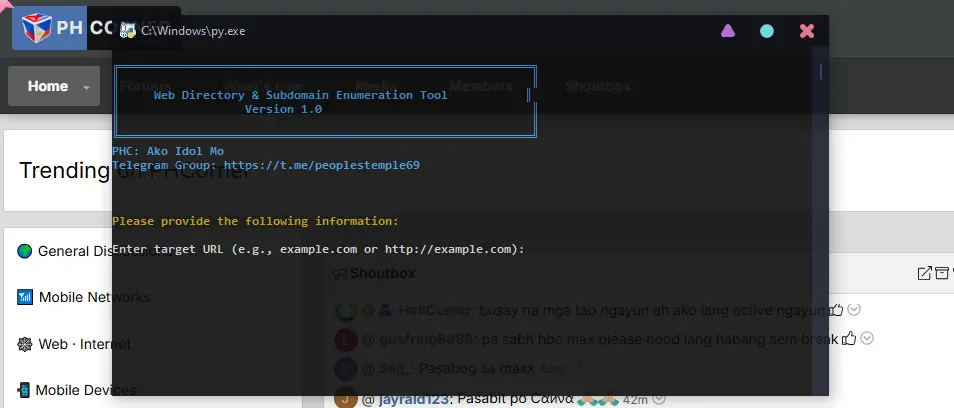Expand options for the hbo max message

867,338
